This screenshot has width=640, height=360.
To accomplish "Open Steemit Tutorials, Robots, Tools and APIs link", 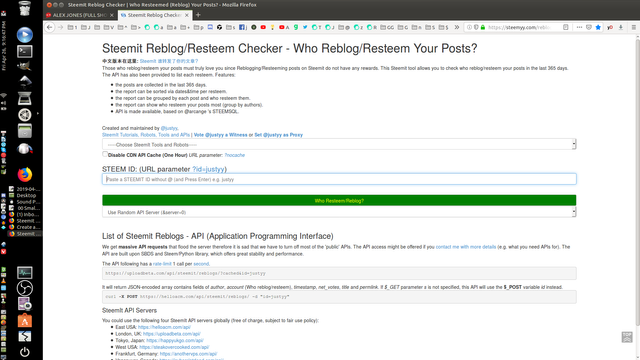I will point(146,135).
